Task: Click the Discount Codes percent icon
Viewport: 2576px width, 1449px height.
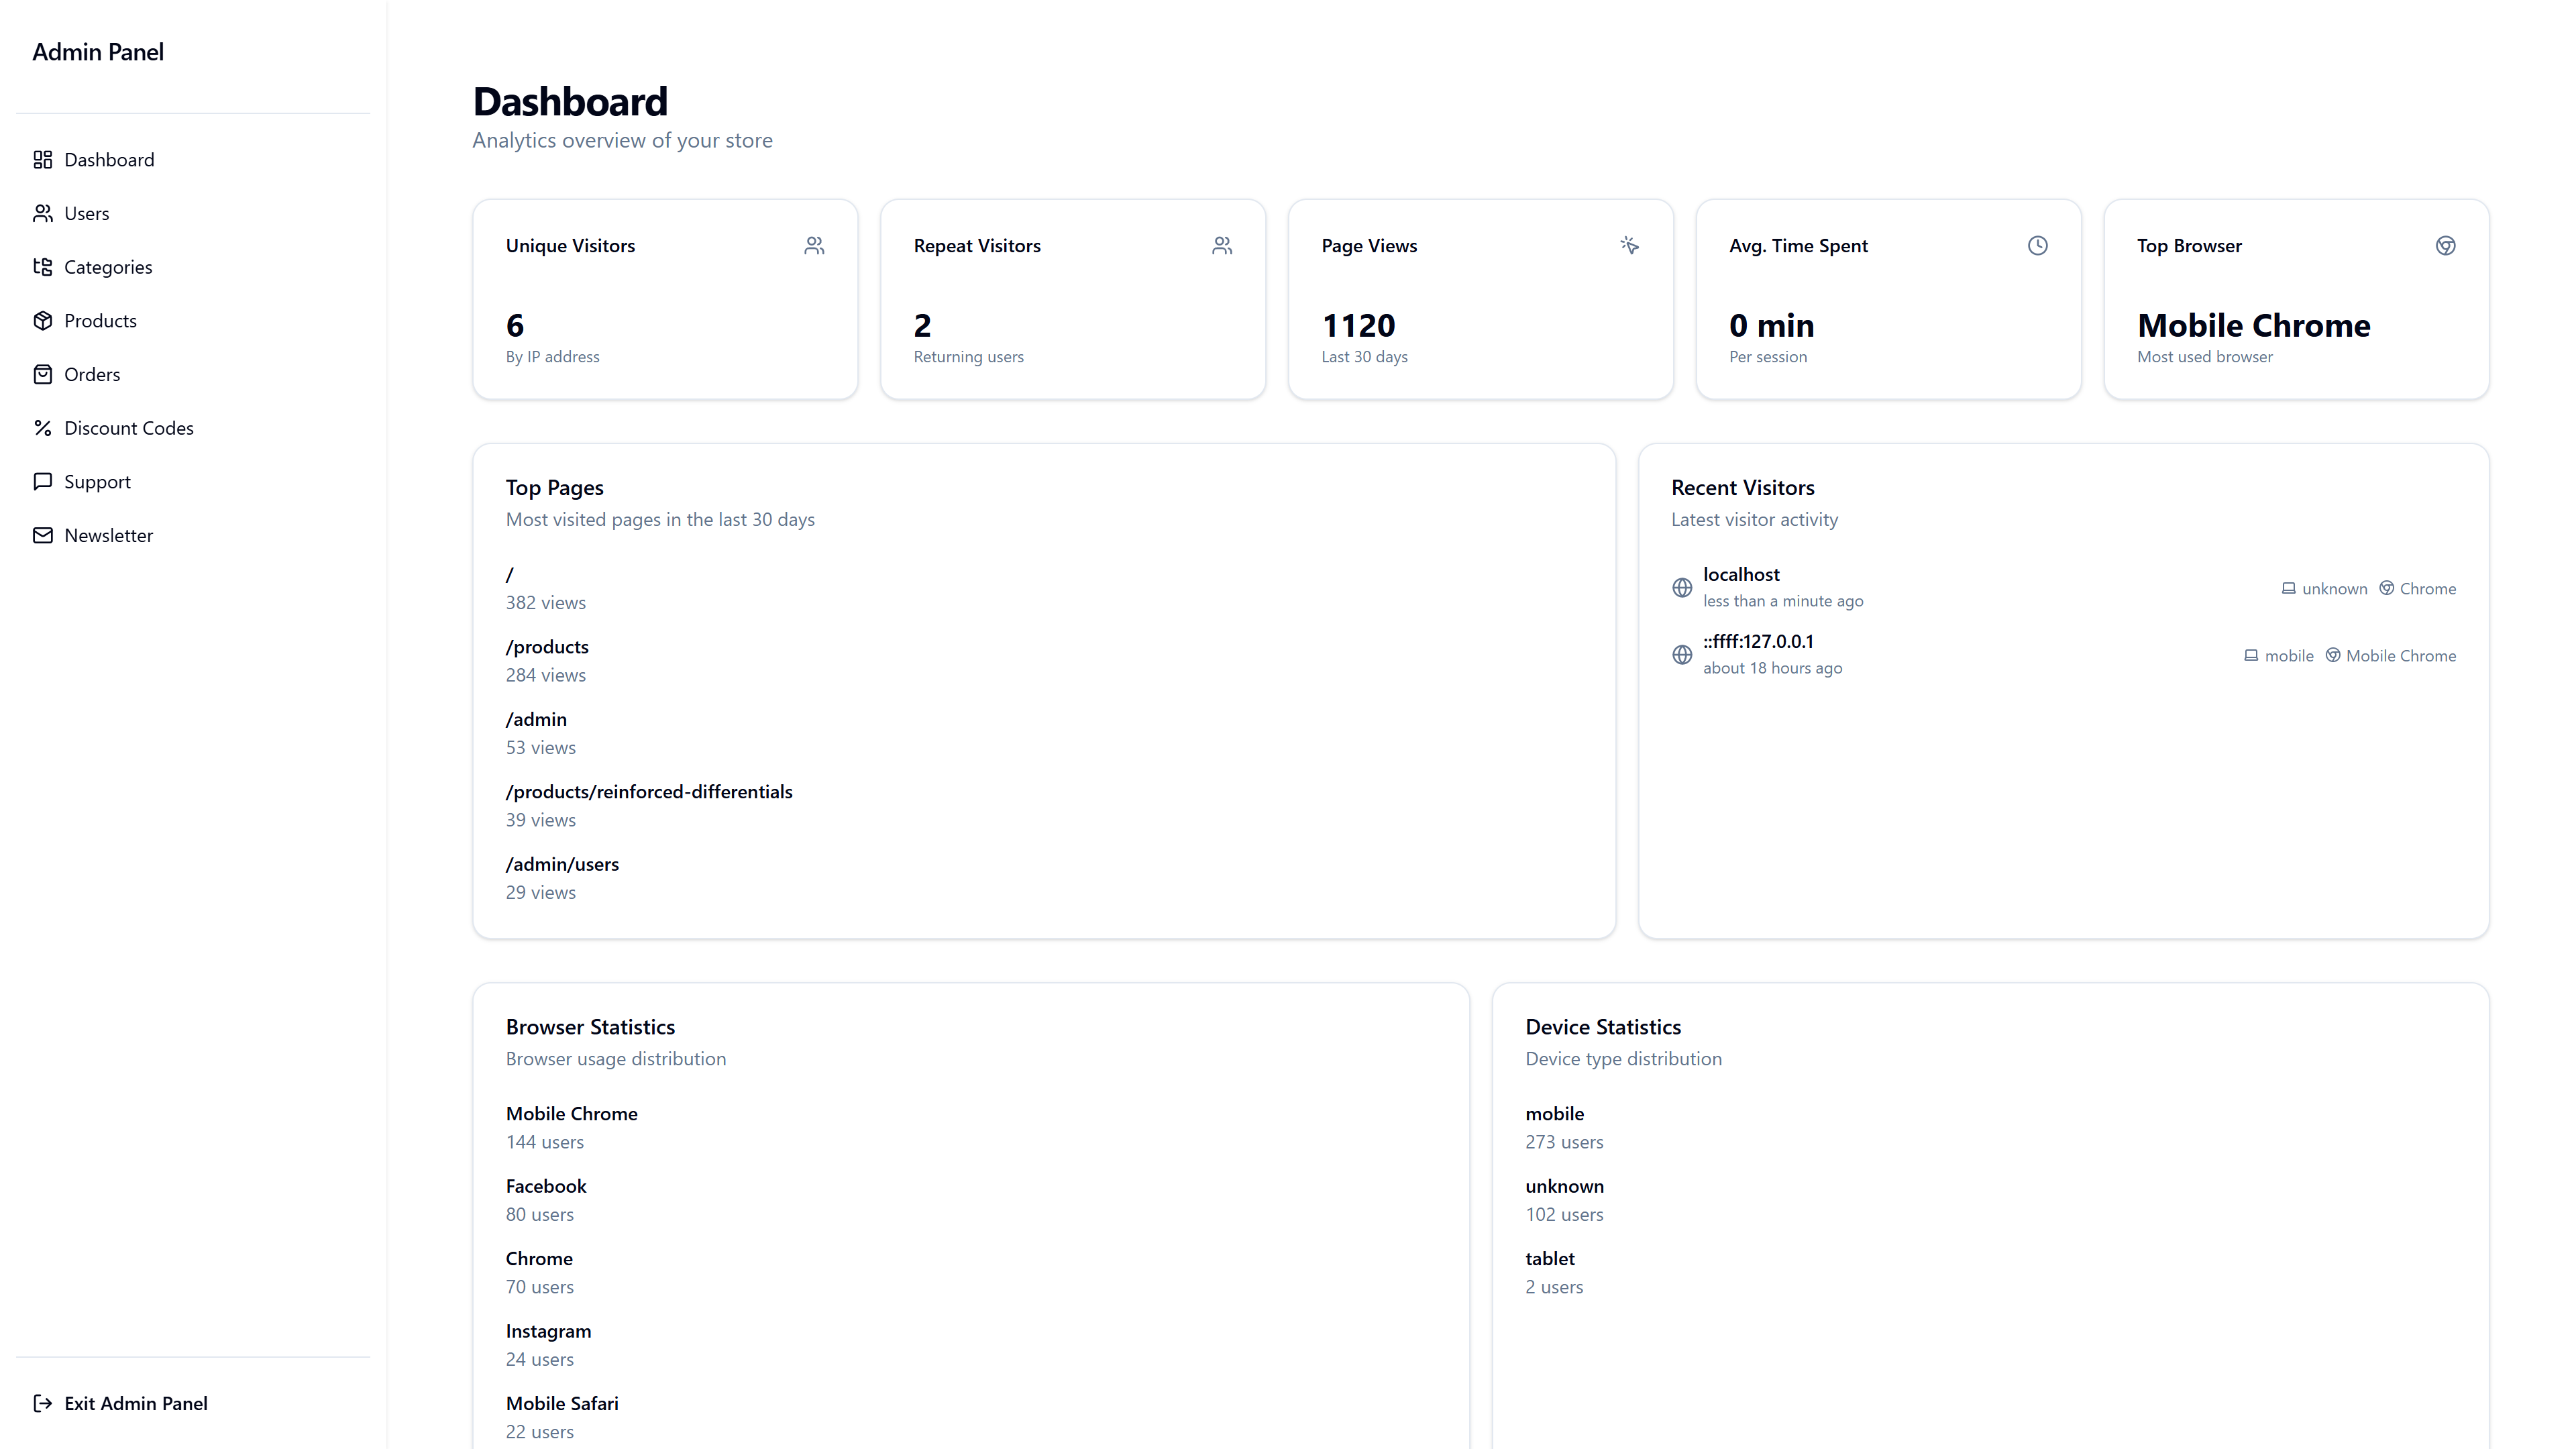Action: click(42, 428)
